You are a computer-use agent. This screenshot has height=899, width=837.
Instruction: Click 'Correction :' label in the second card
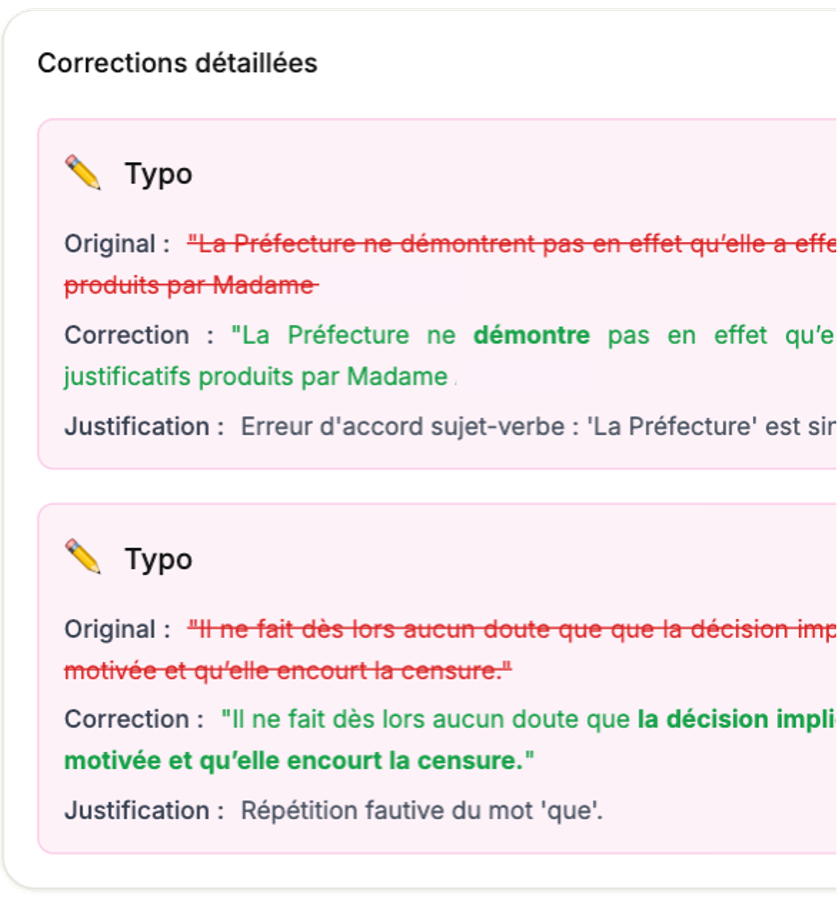click(127, 720)
